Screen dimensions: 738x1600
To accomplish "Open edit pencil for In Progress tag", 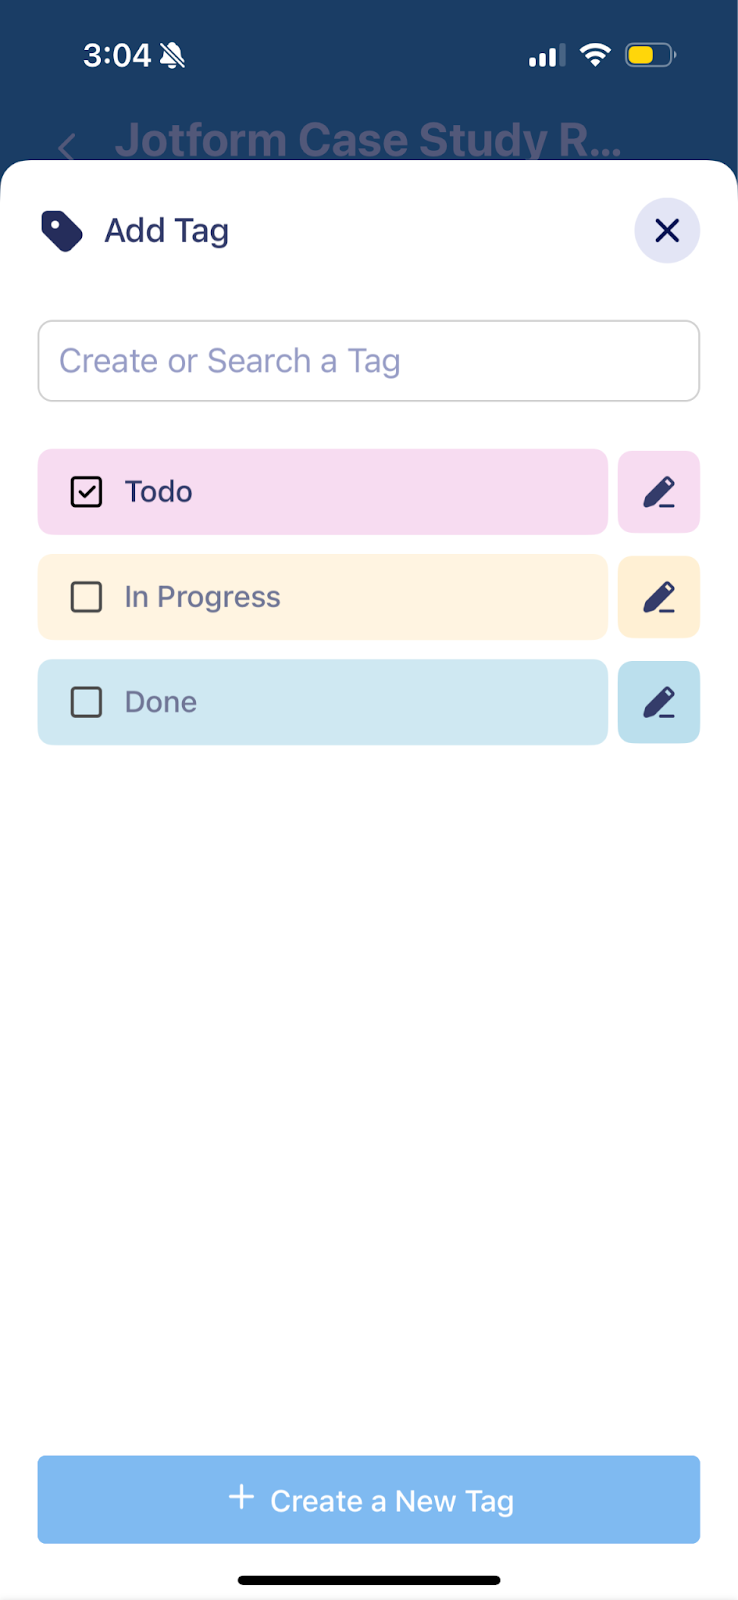I will (659, 597).
